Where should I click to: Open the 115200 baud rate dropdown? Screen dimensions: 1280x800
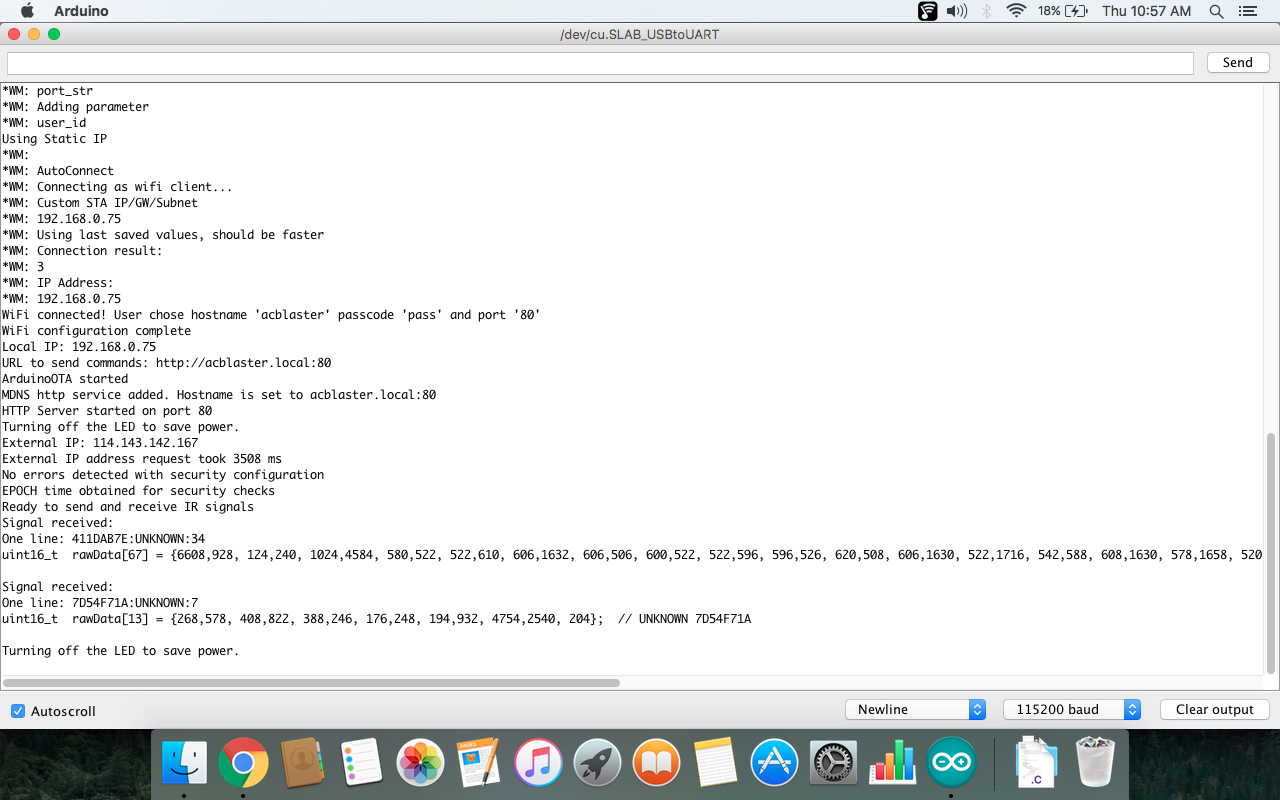point(1071,709)
